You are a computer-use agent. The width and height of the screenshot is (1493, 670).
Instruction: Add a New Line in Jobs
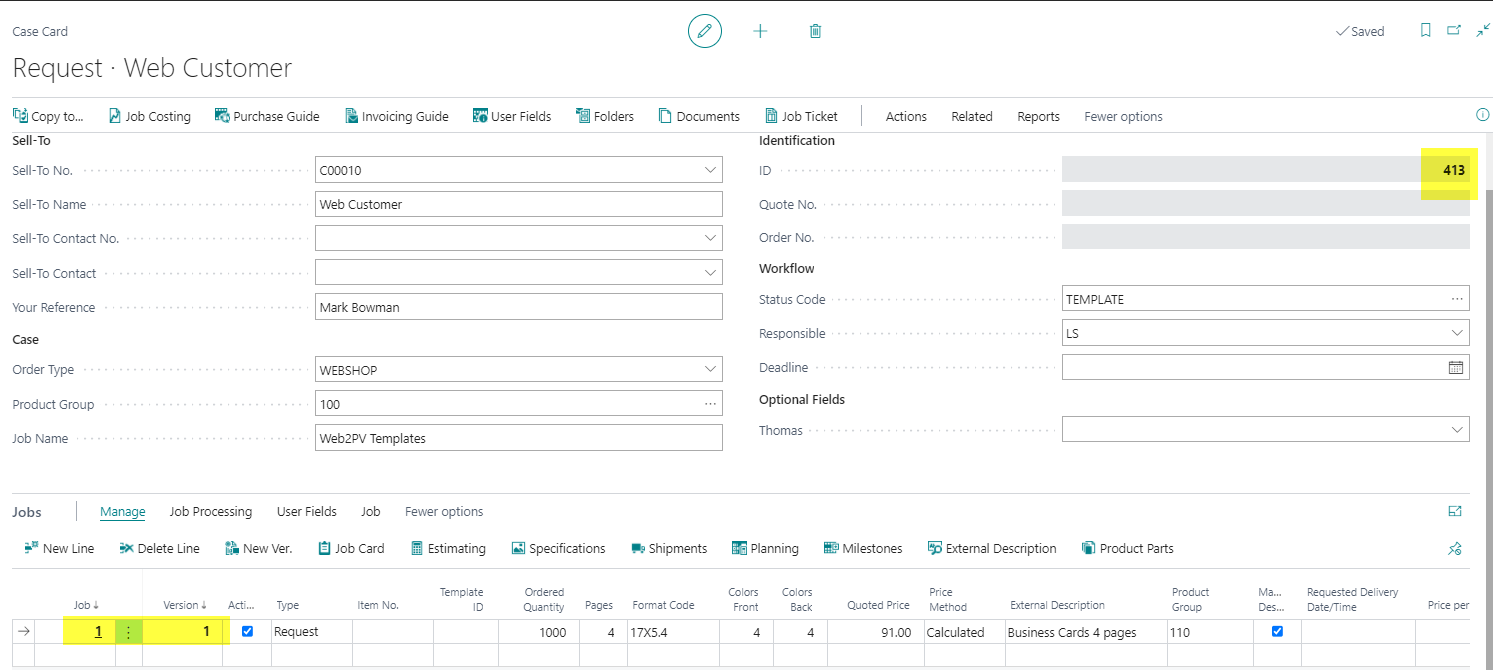click(59, 548)
